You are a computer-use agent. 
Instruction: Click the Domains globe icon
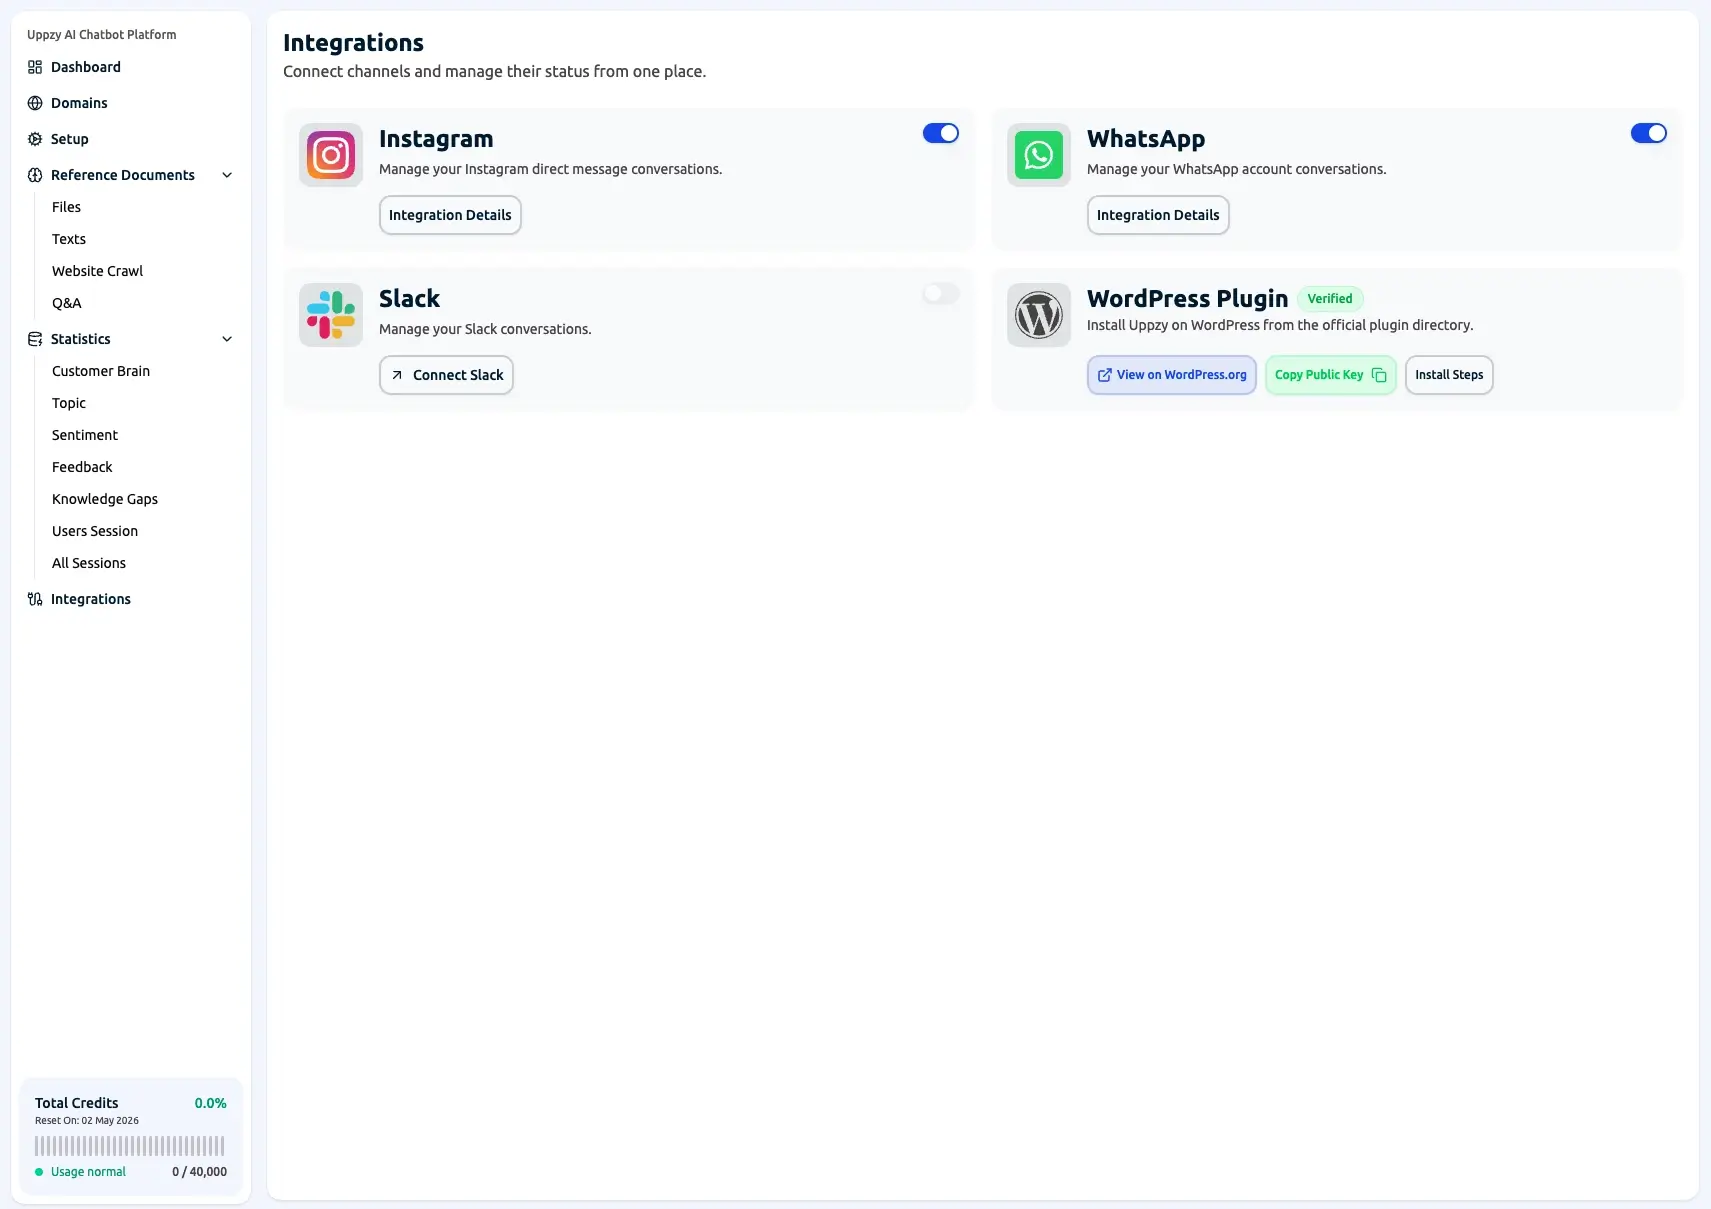coord(35,103)
